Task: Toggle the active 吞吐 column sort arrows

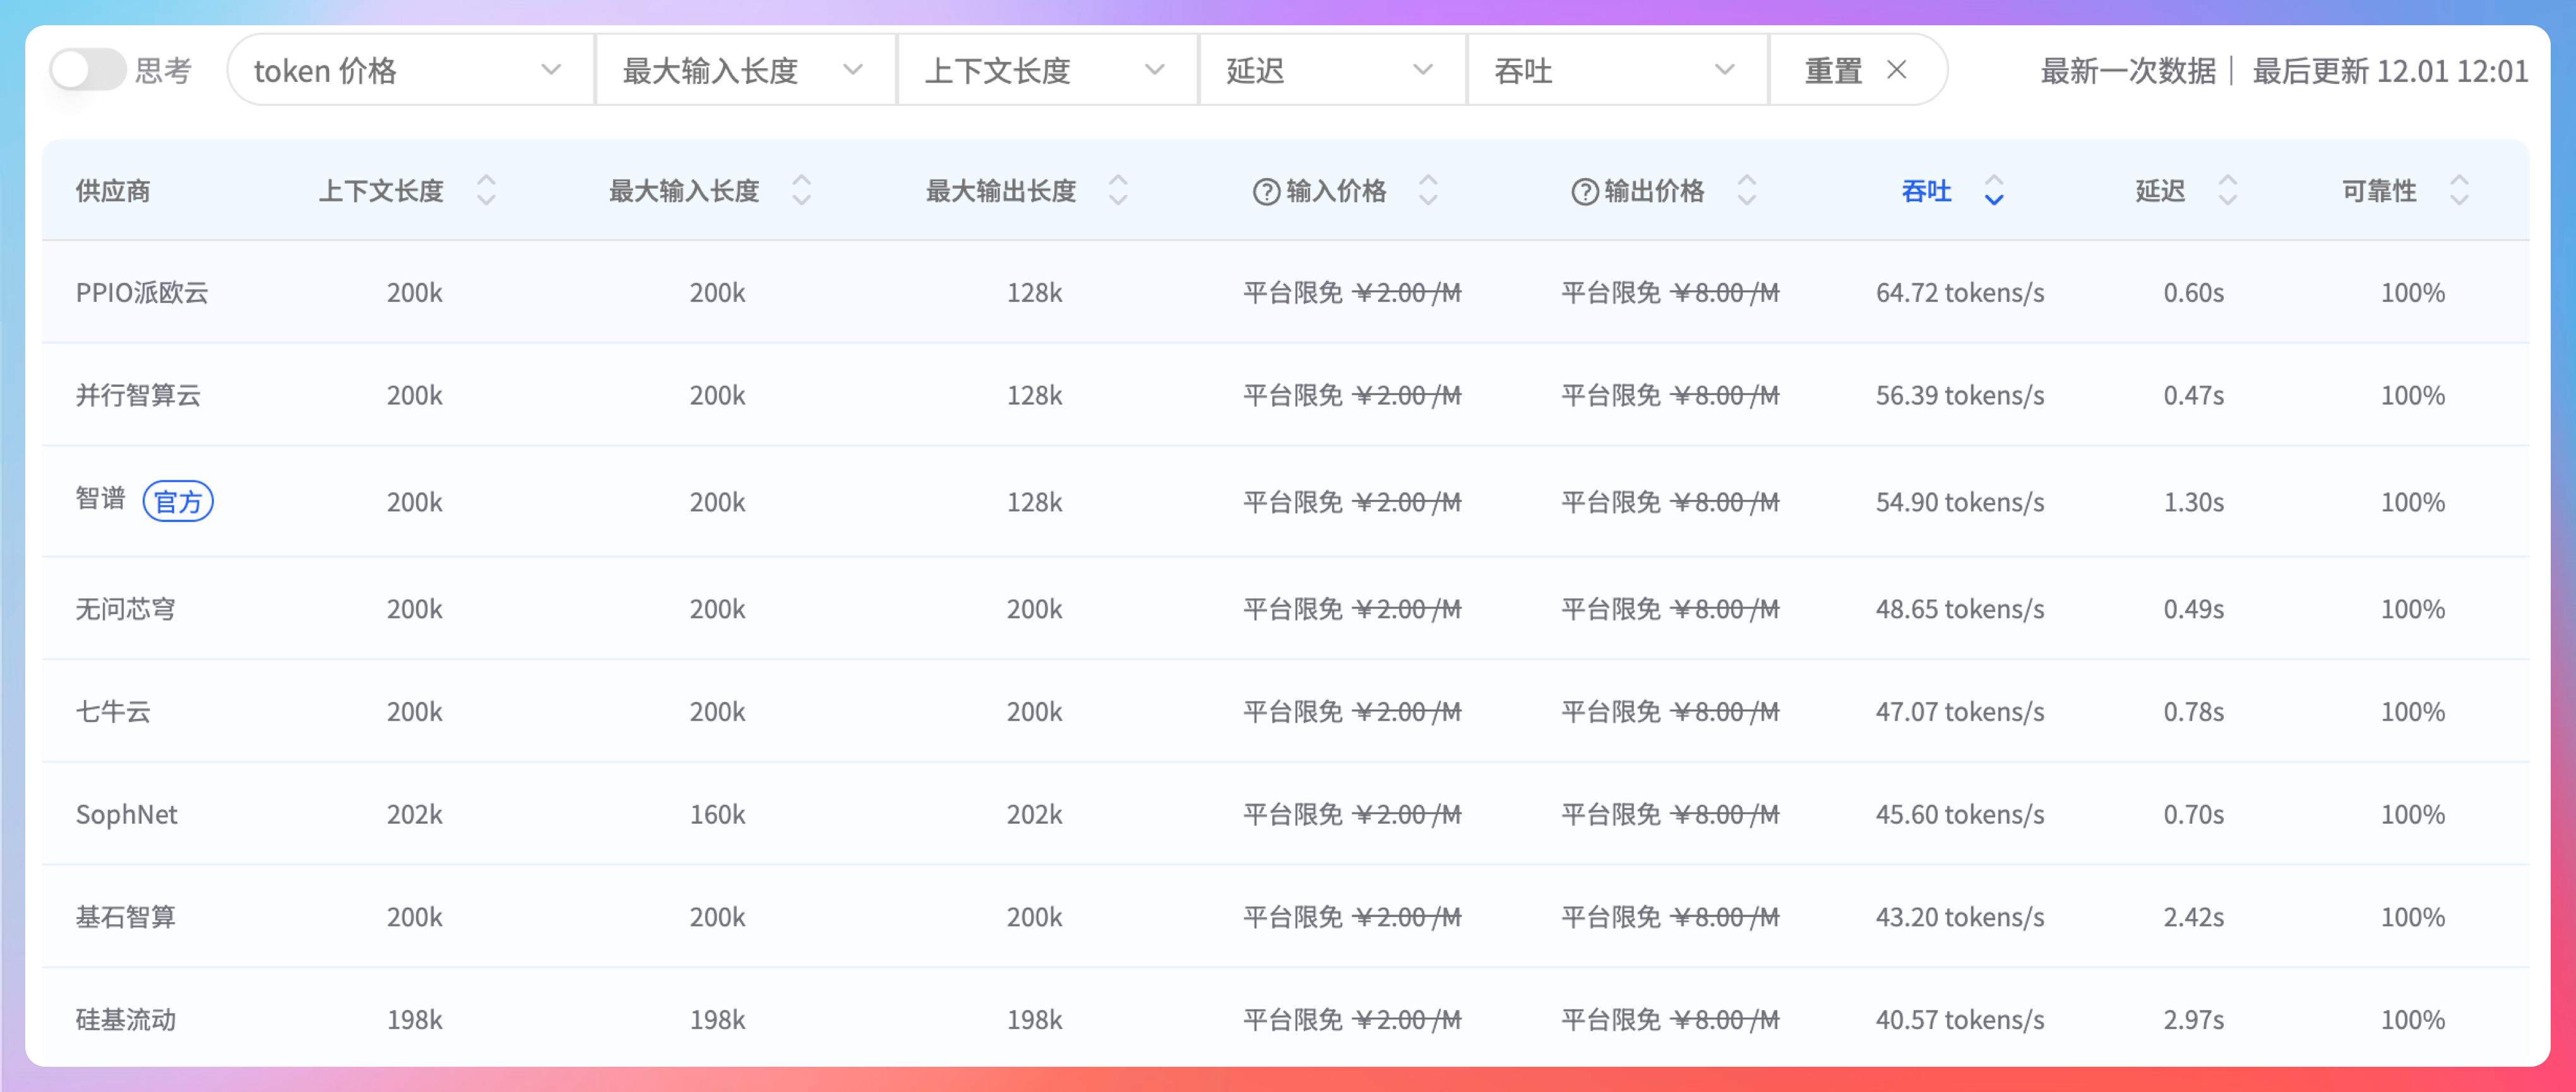Action: tap(1993, 190)
